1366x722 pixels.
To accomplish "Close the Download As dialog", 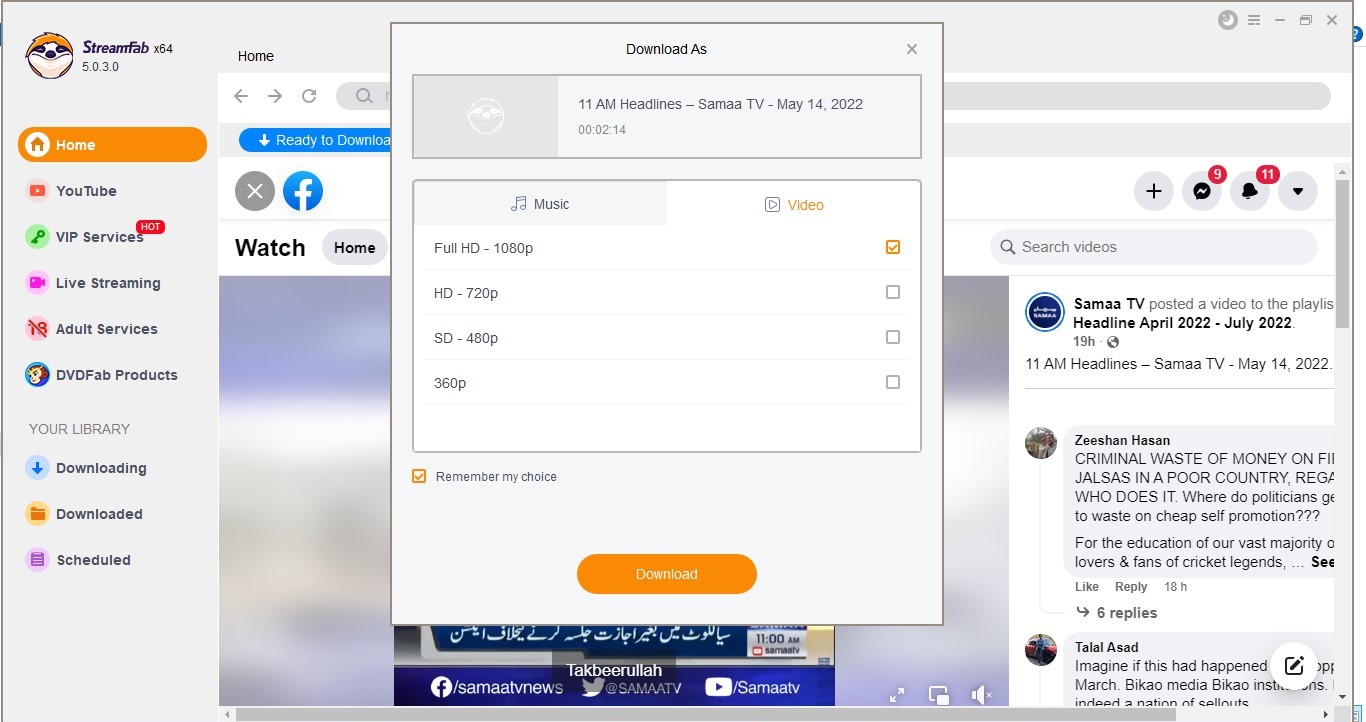I will 912,49.
